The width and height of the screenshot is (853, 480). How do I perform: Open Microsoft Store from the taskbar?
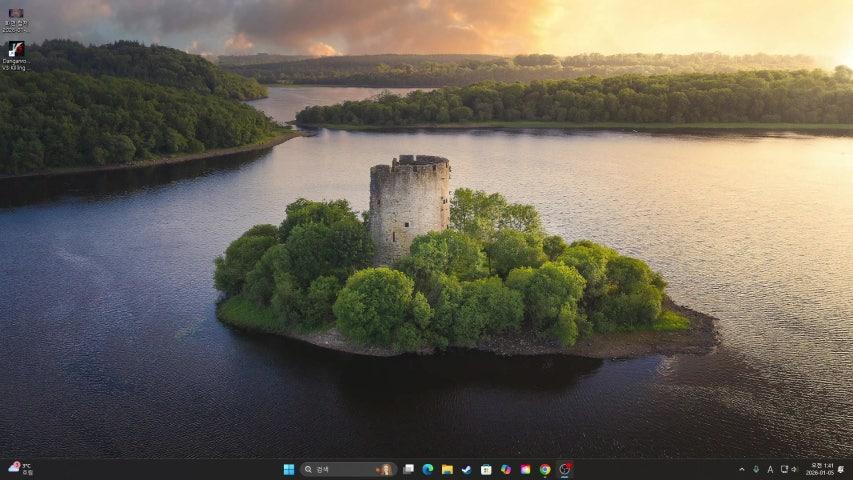pos(486,469)
